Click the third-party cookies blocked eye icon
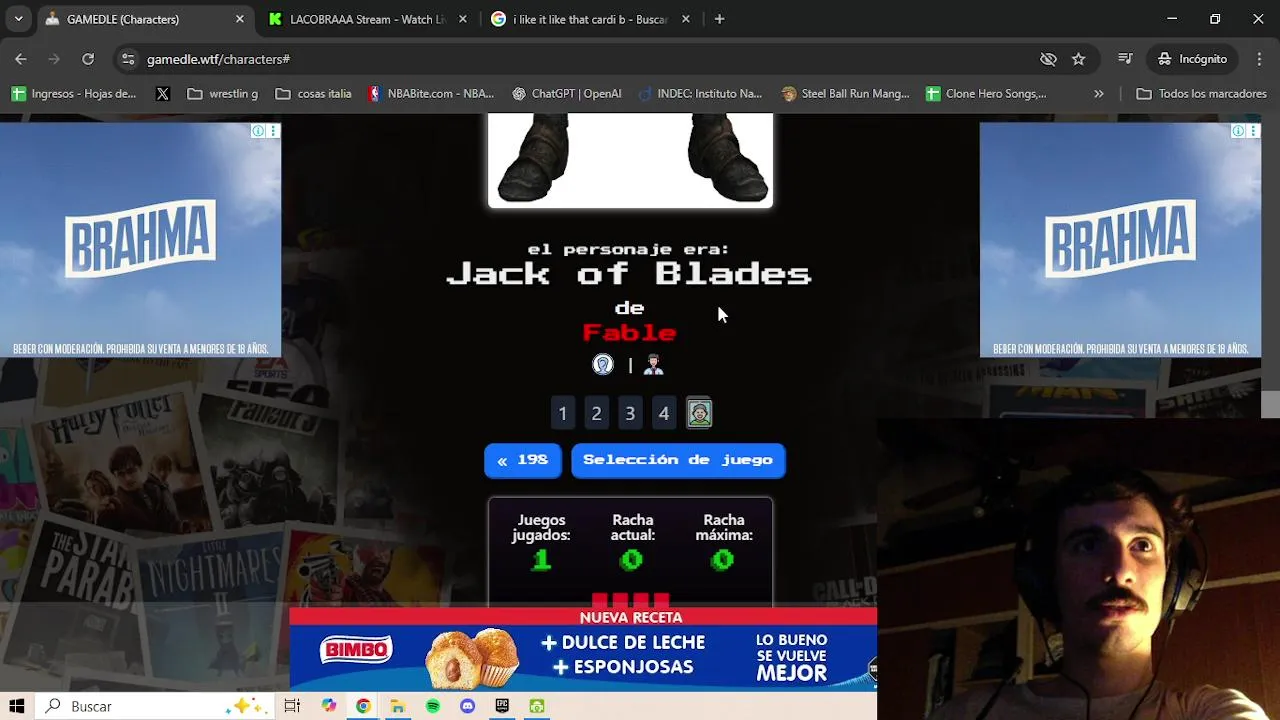The height and width of the screenshot is (720, 1280). tap(1048, 59)
